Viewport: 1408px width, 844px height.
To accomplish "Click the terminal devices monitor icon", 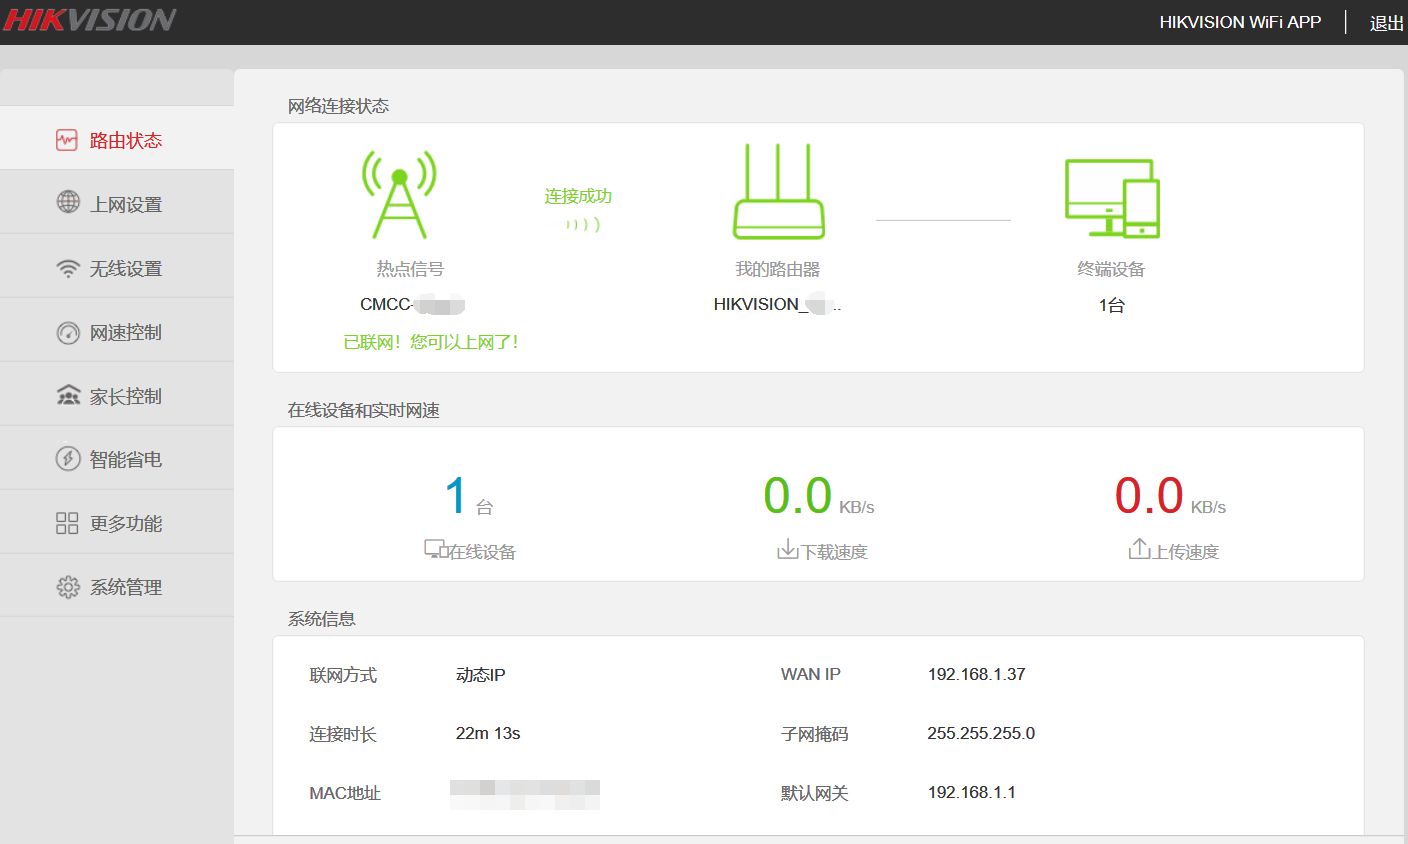I will tap(1112, 198).
